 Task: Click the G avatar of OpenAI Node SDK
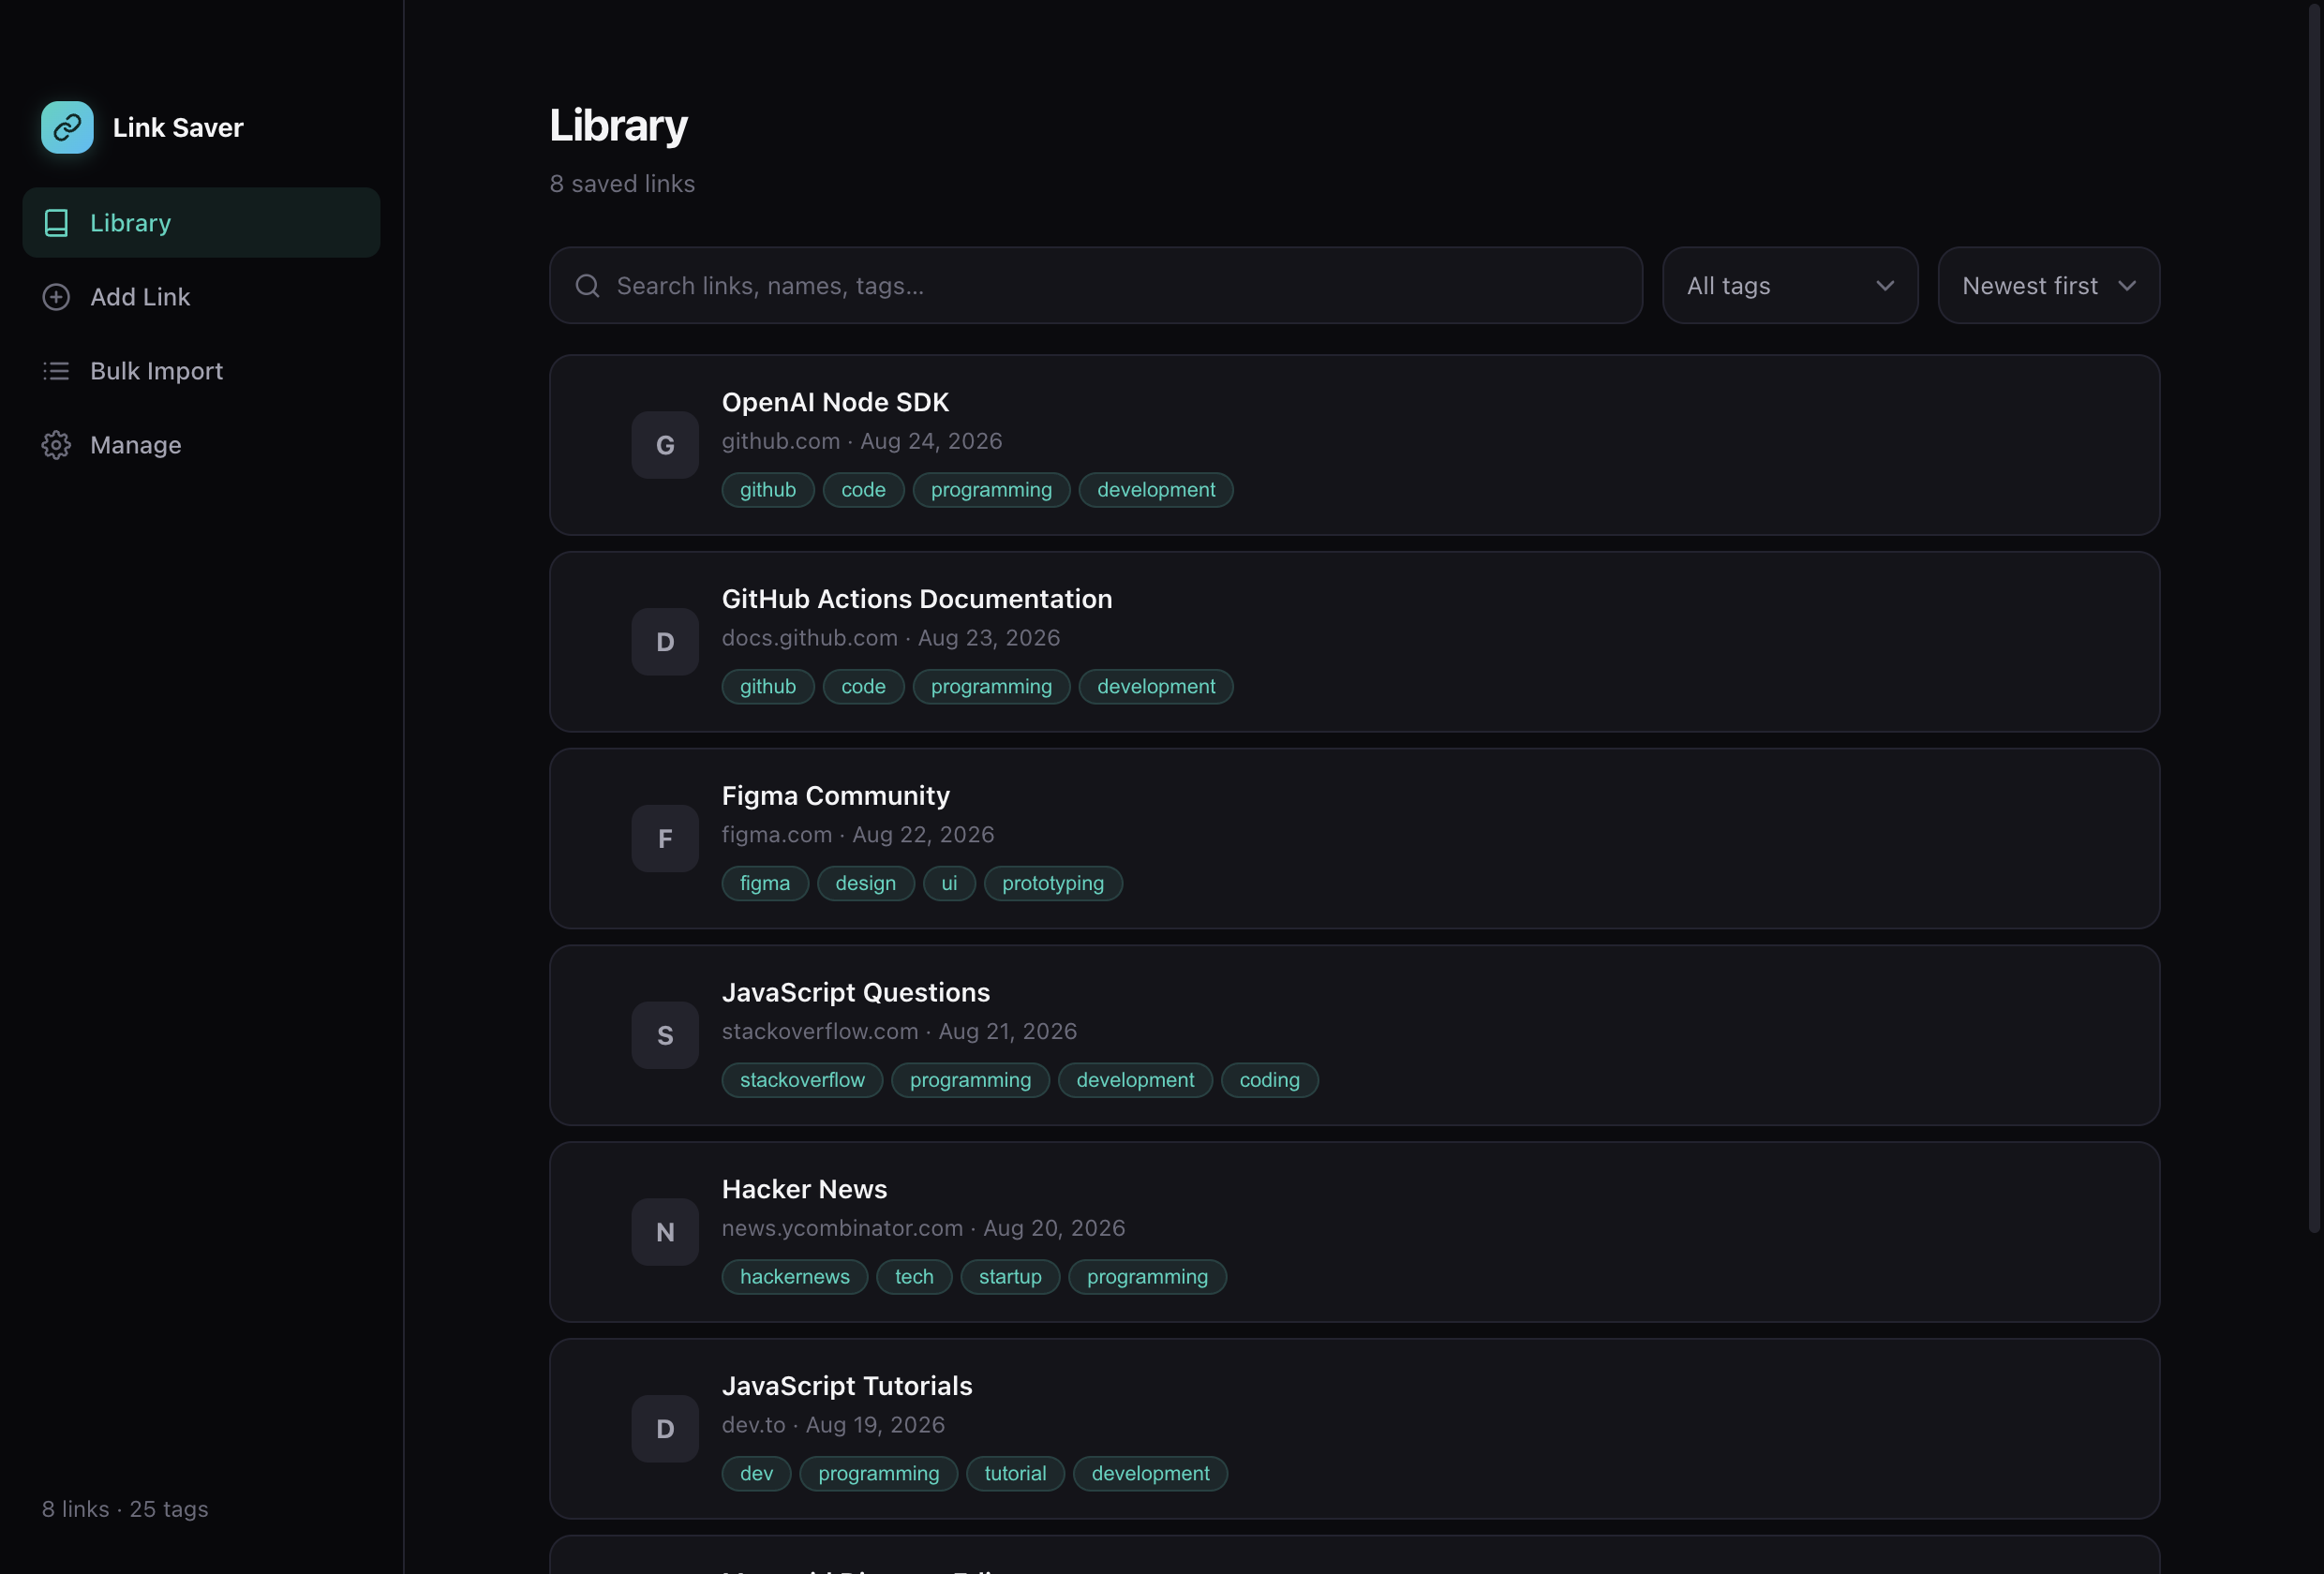coord(665,445)
